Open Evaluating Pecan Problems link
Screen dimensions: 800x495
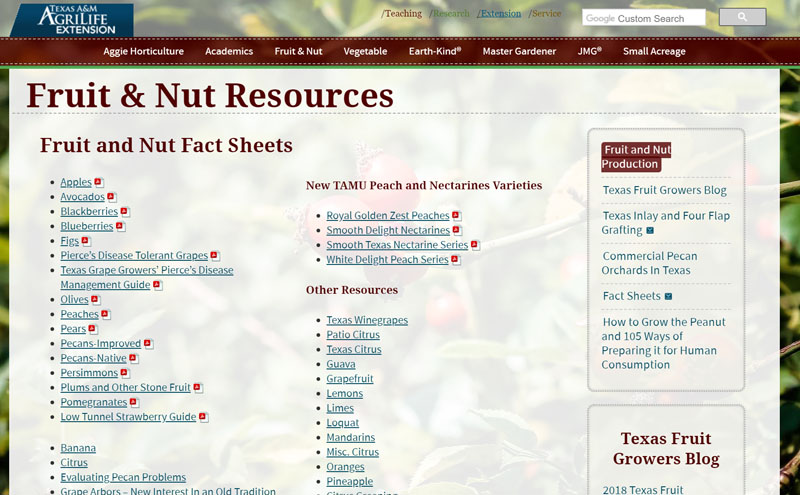[x=123, y=478]
